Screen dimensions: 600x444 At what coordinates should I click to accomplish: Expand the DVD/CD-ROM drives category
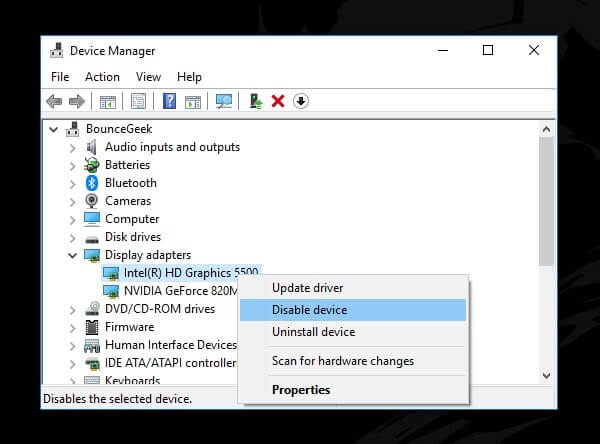73,310
